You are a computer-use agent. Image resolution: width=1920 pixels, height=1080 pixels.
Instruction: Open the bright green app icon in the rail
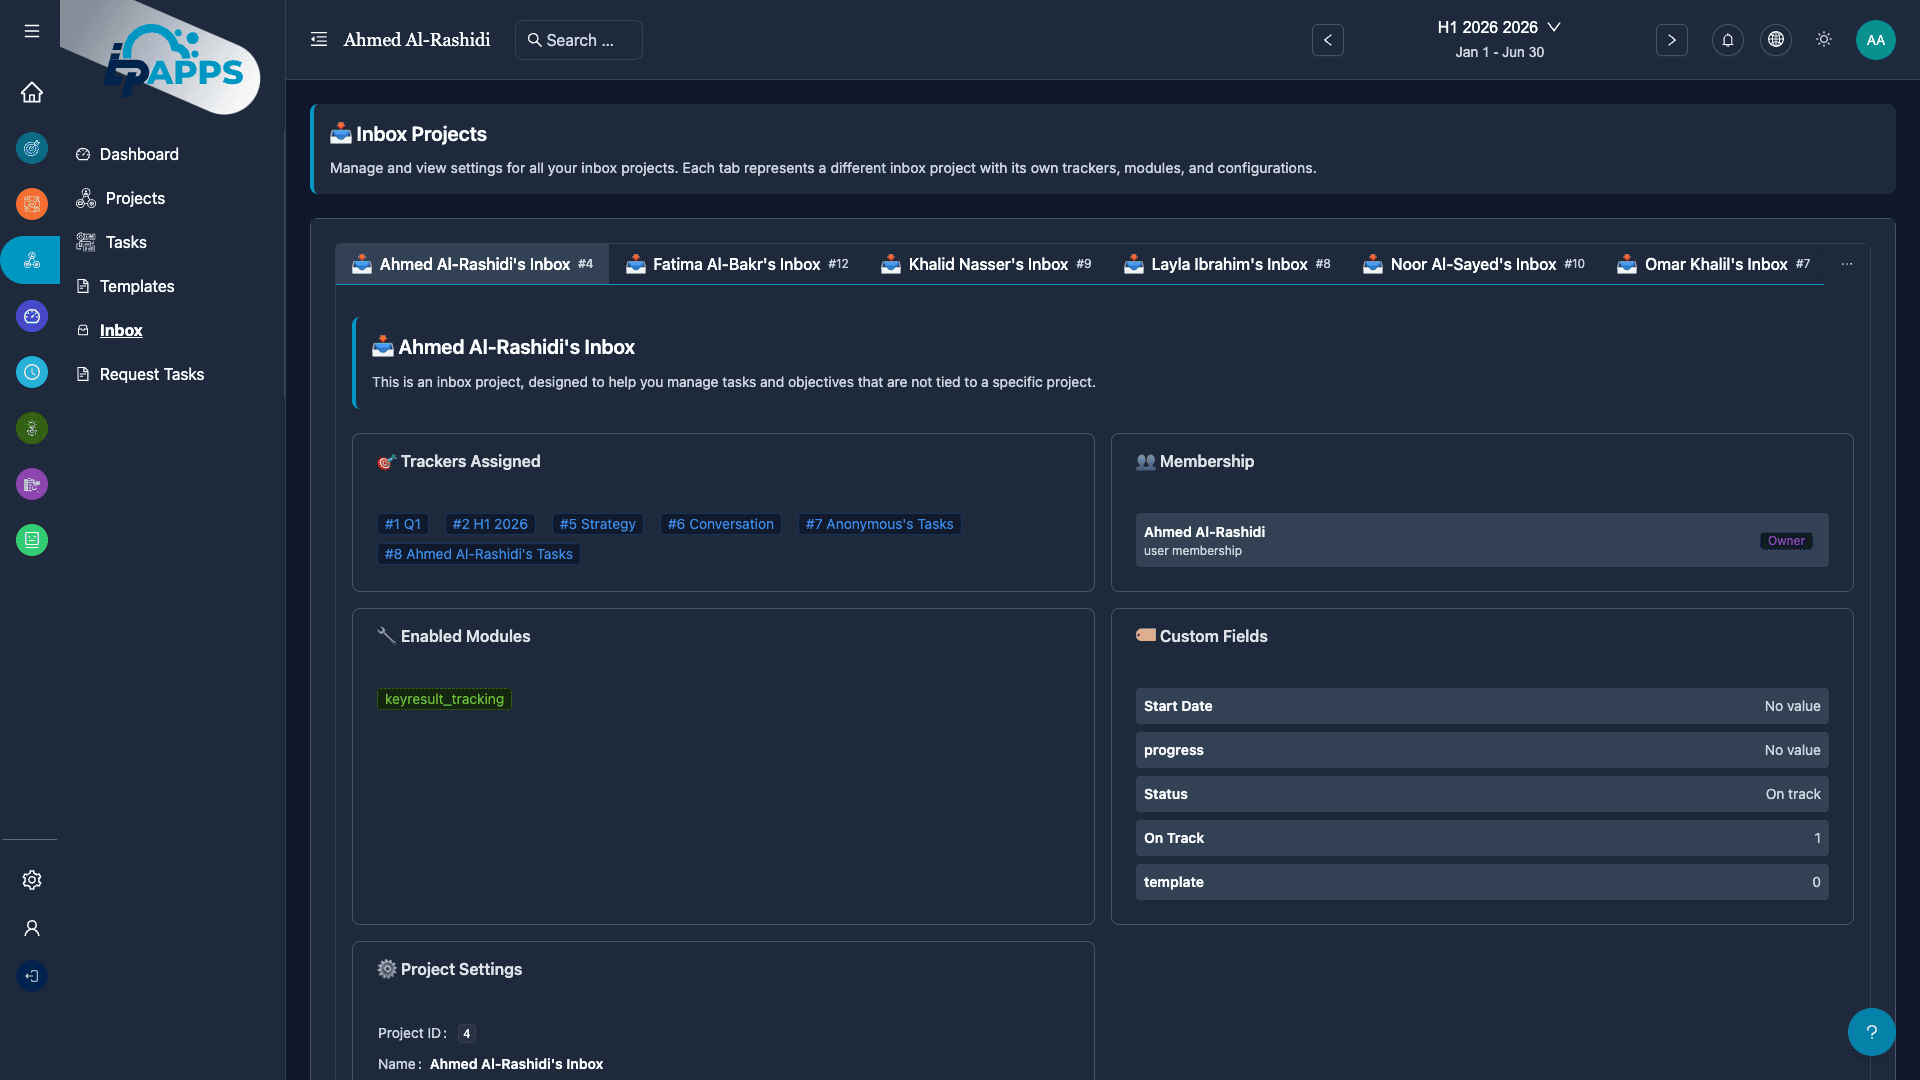(x=32, y=540)
